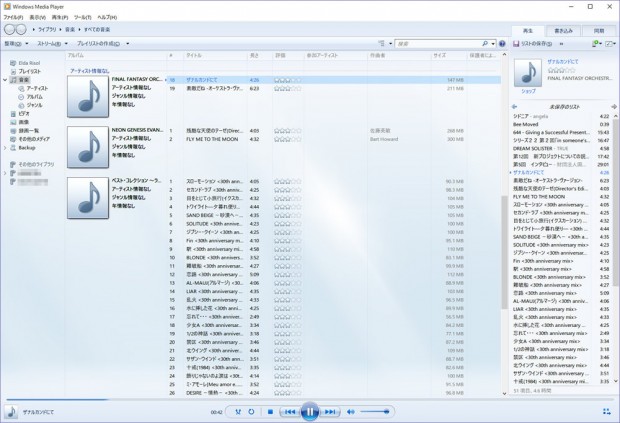The image size is (620, 423).
Task: Open the 再生 menu in menu bar
Action: 60,17
